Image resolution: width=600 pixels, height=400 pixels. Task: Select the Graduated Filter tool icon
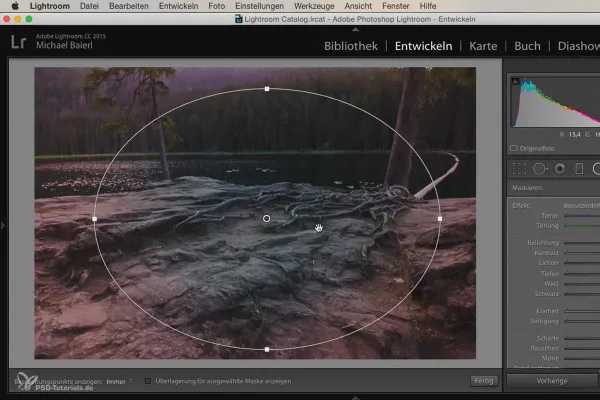(579, 168)
